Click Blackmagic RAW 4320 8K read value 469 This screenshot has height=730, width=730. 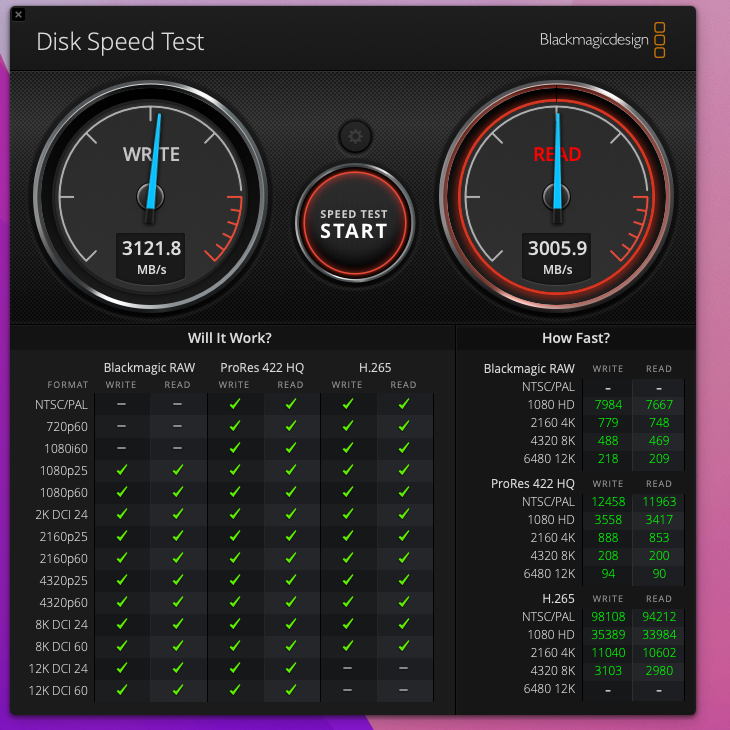point(659,441)
